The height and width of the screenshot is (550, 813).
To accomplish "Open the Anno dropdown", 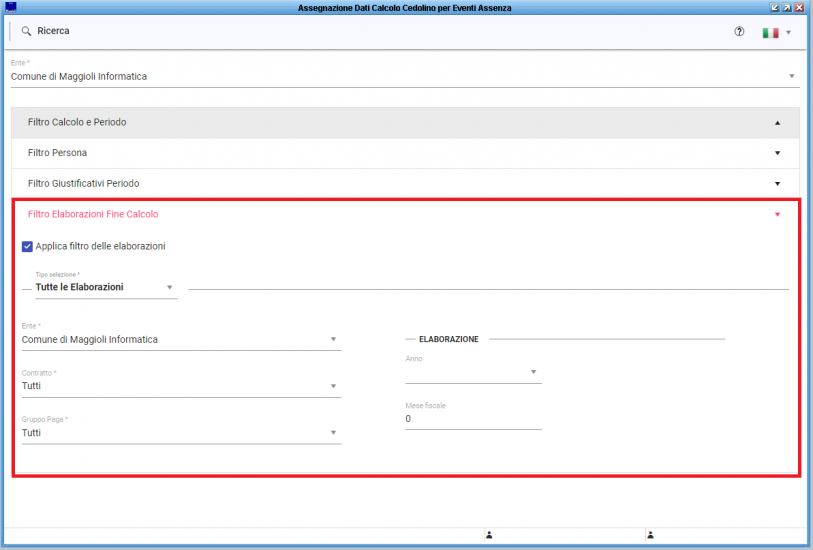I will pyautogui.click(x=473, y=372).
